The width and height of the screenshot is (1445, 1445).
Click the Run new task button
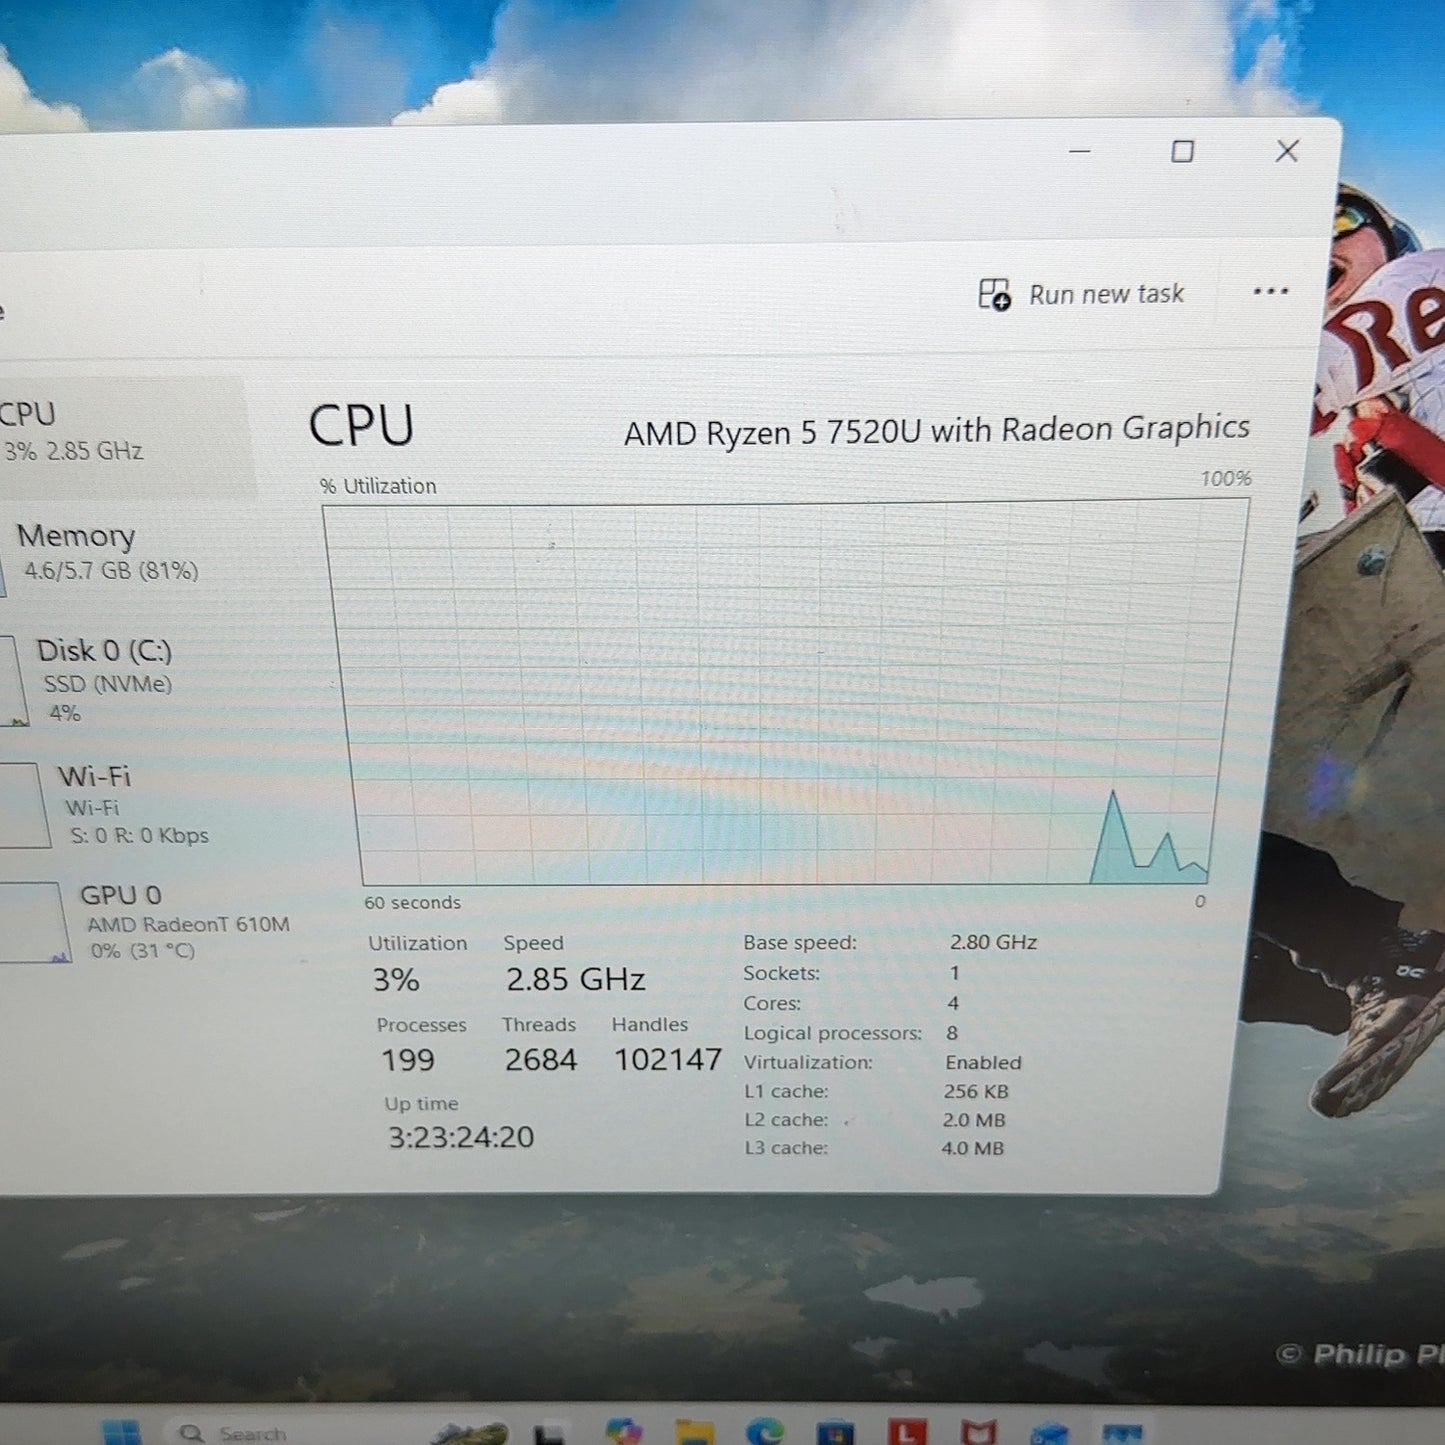[x=1081, y=294]
